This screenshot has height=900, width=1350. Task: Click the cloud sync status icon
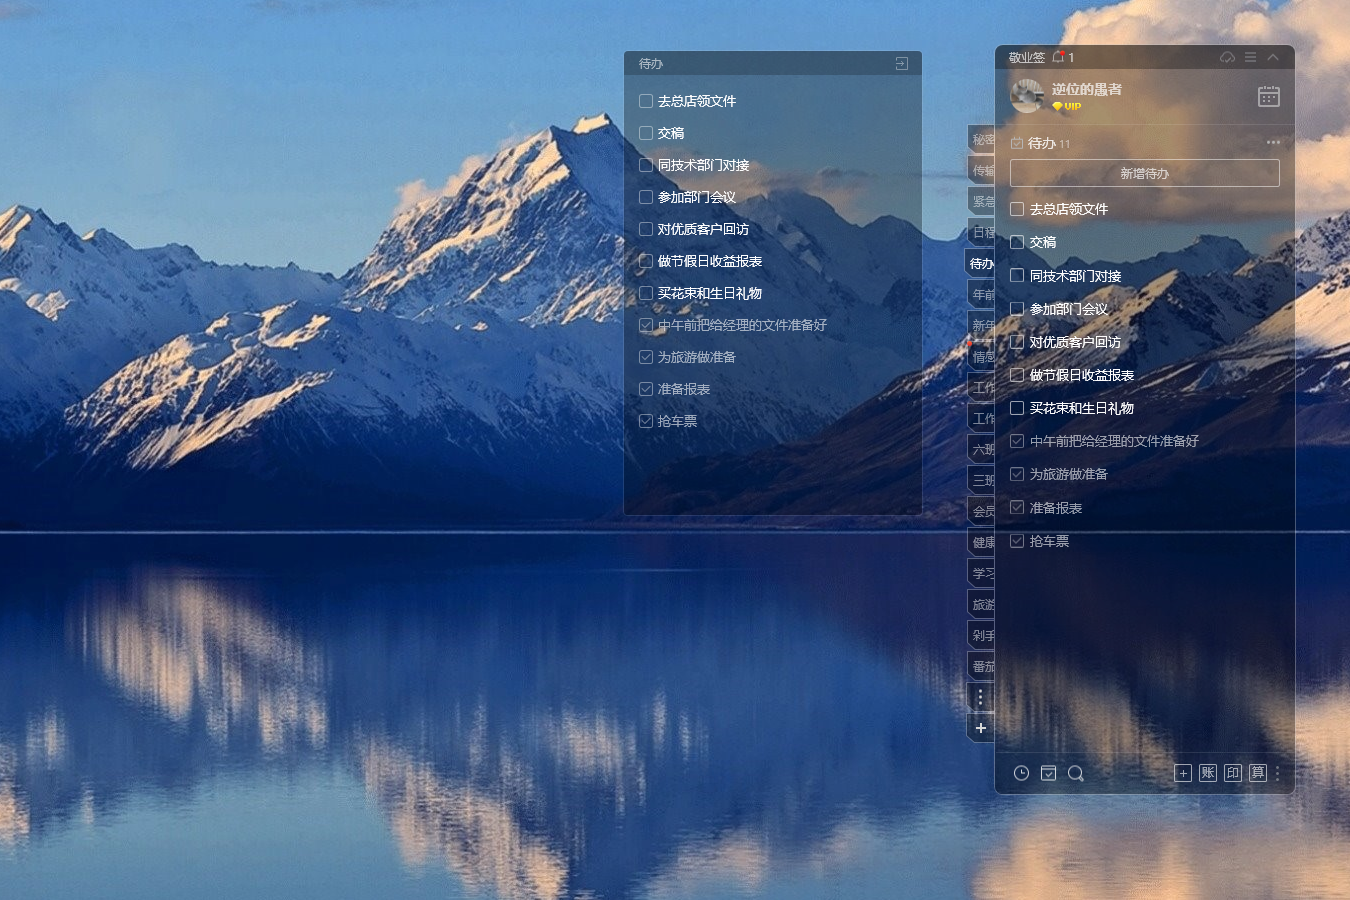[x=1227, y=57]
